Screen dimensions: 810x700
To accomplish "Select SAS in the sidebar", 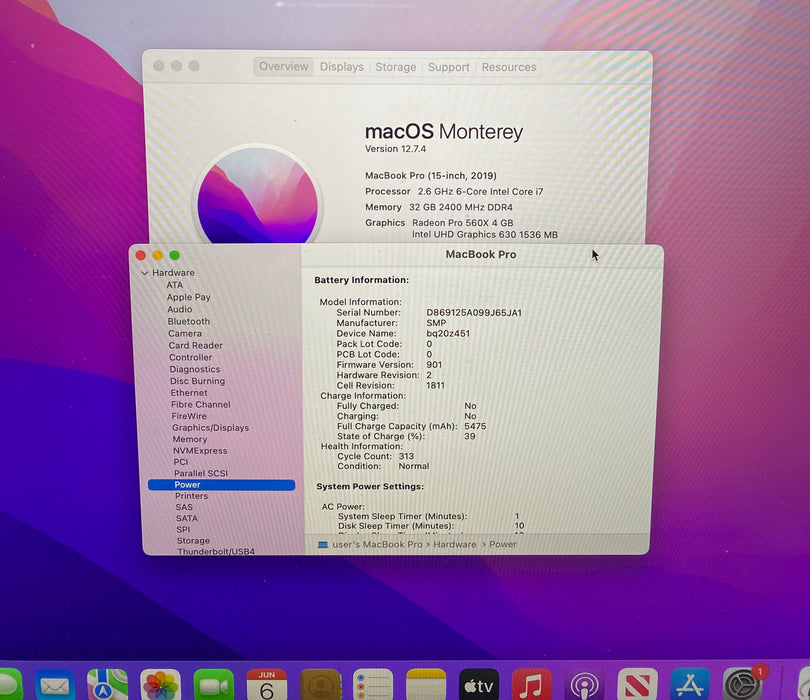I will point(184,507).
